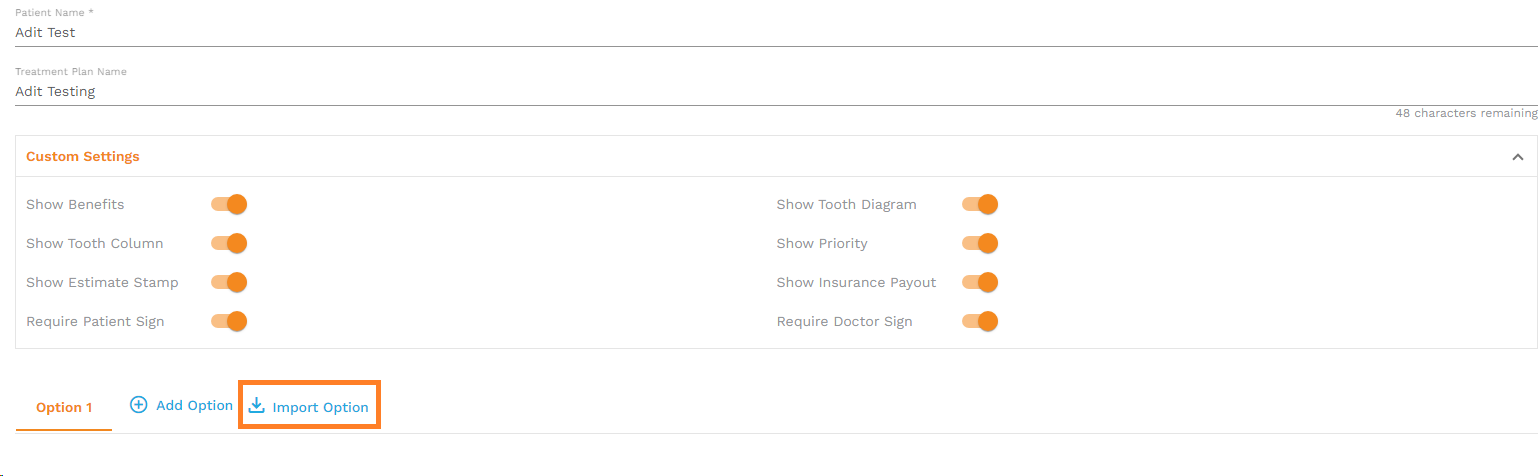1540x476 pixels.
Task: Focus the Treatment Plan Name field
Action: 776,91
